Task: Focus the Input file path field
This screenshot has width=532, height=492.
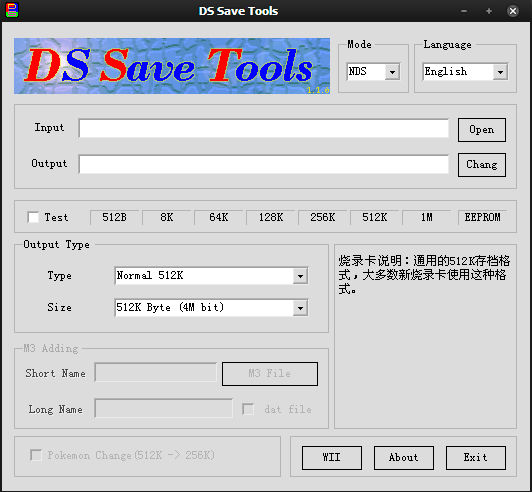Action: click(264, 128)
